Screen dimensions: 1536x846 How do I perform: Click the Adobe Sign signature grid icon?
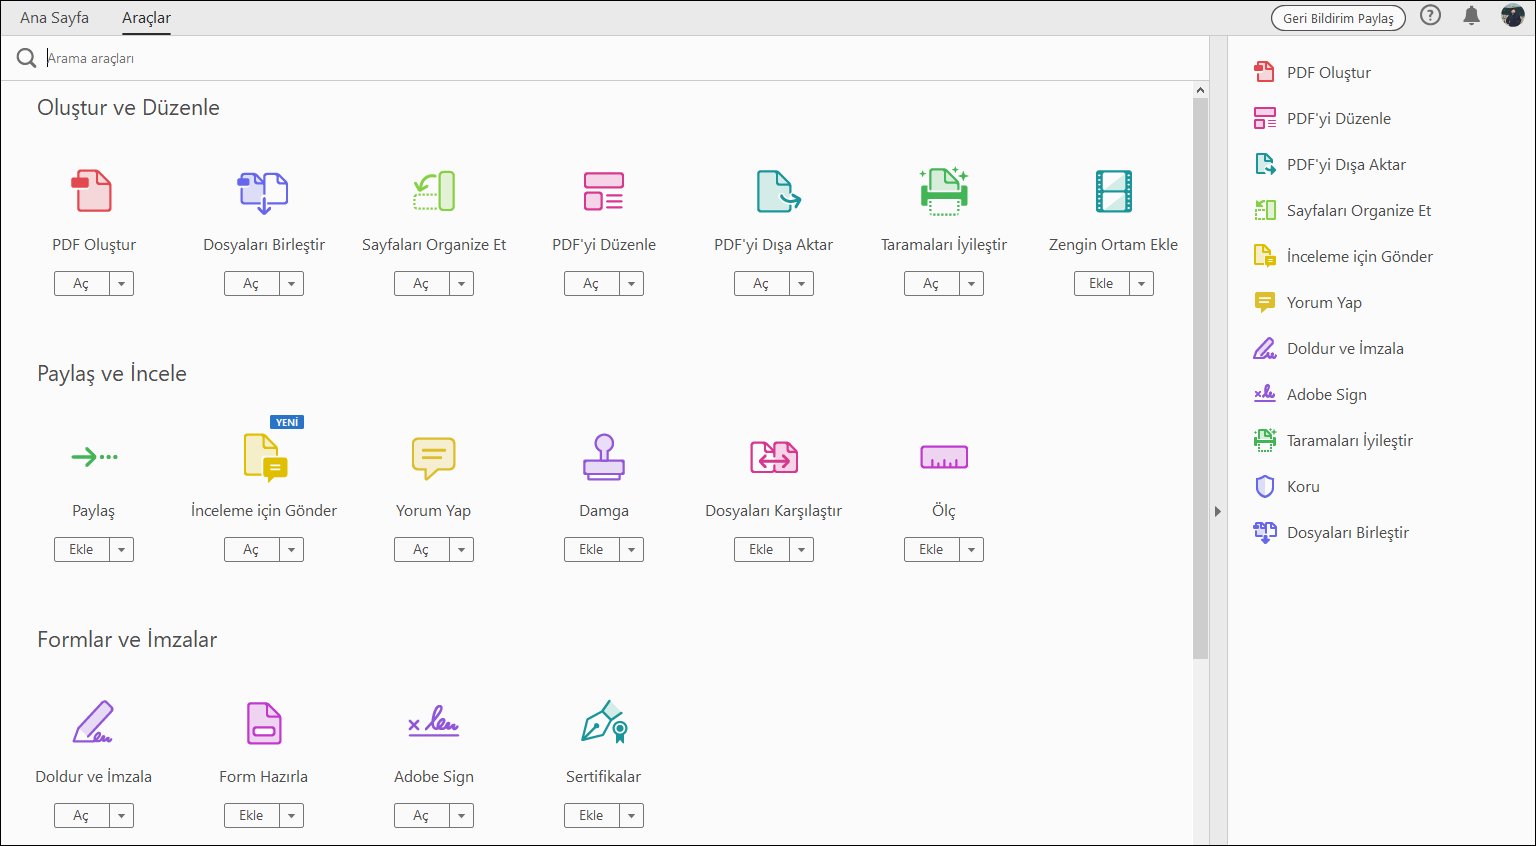434,721
